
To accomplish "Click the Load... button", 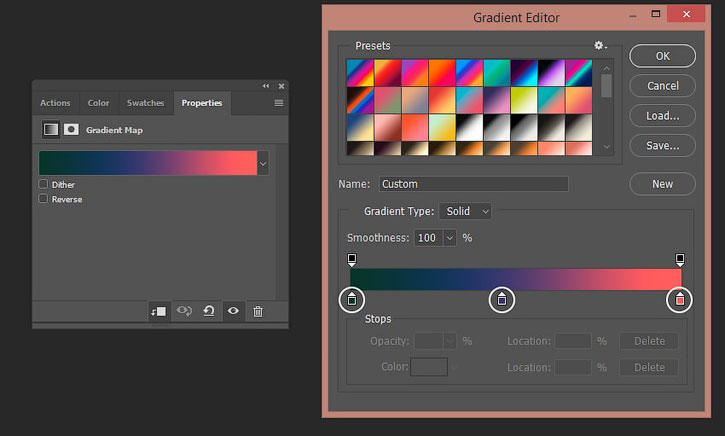I will click(662, 116).
